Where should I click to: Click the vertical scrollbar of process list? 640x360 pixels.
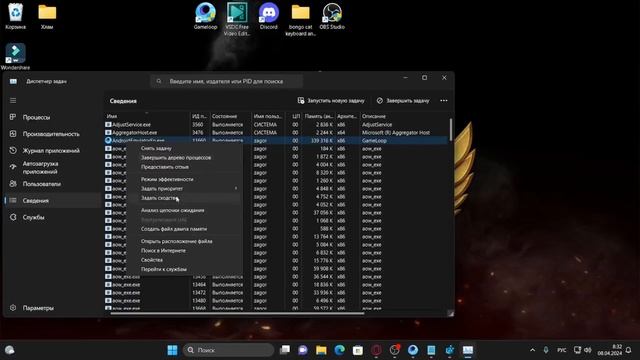coord(451,129)
